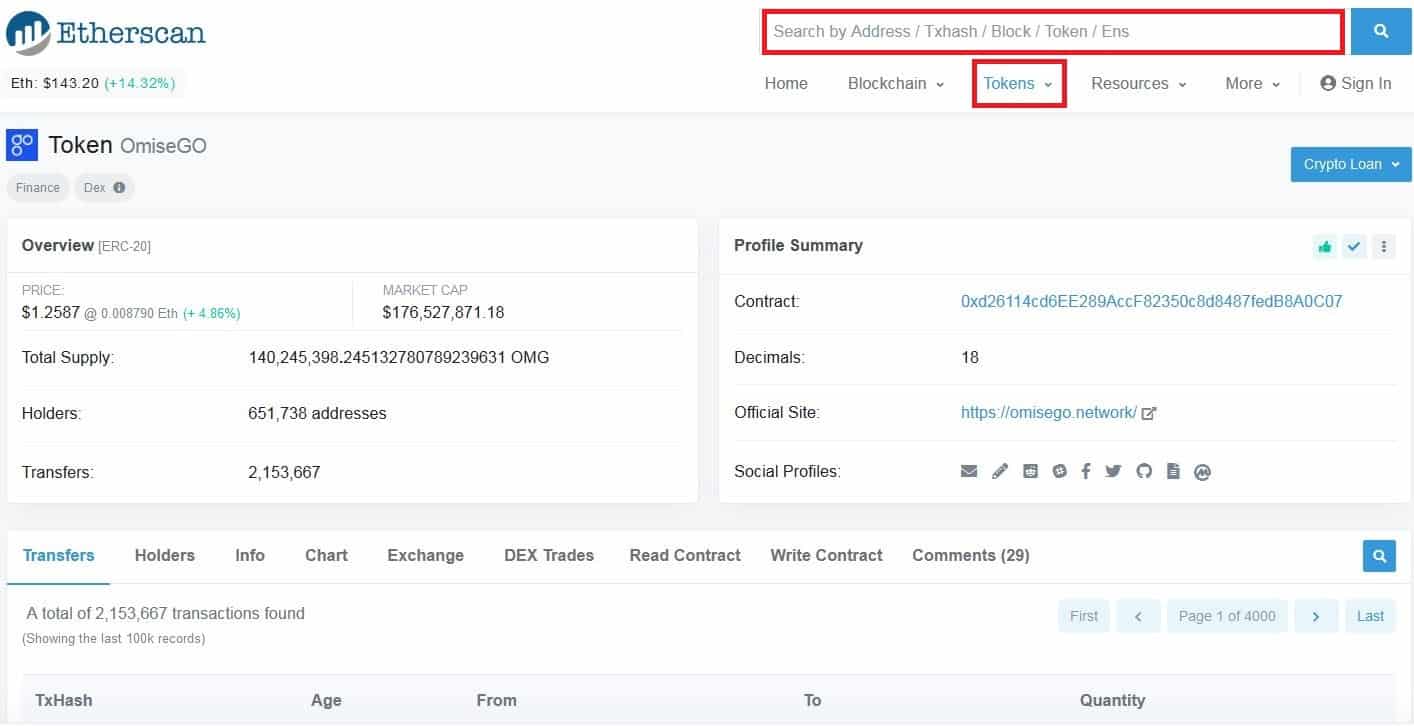
Task: Switch to the Transfers tab
Action: (59, 556)
